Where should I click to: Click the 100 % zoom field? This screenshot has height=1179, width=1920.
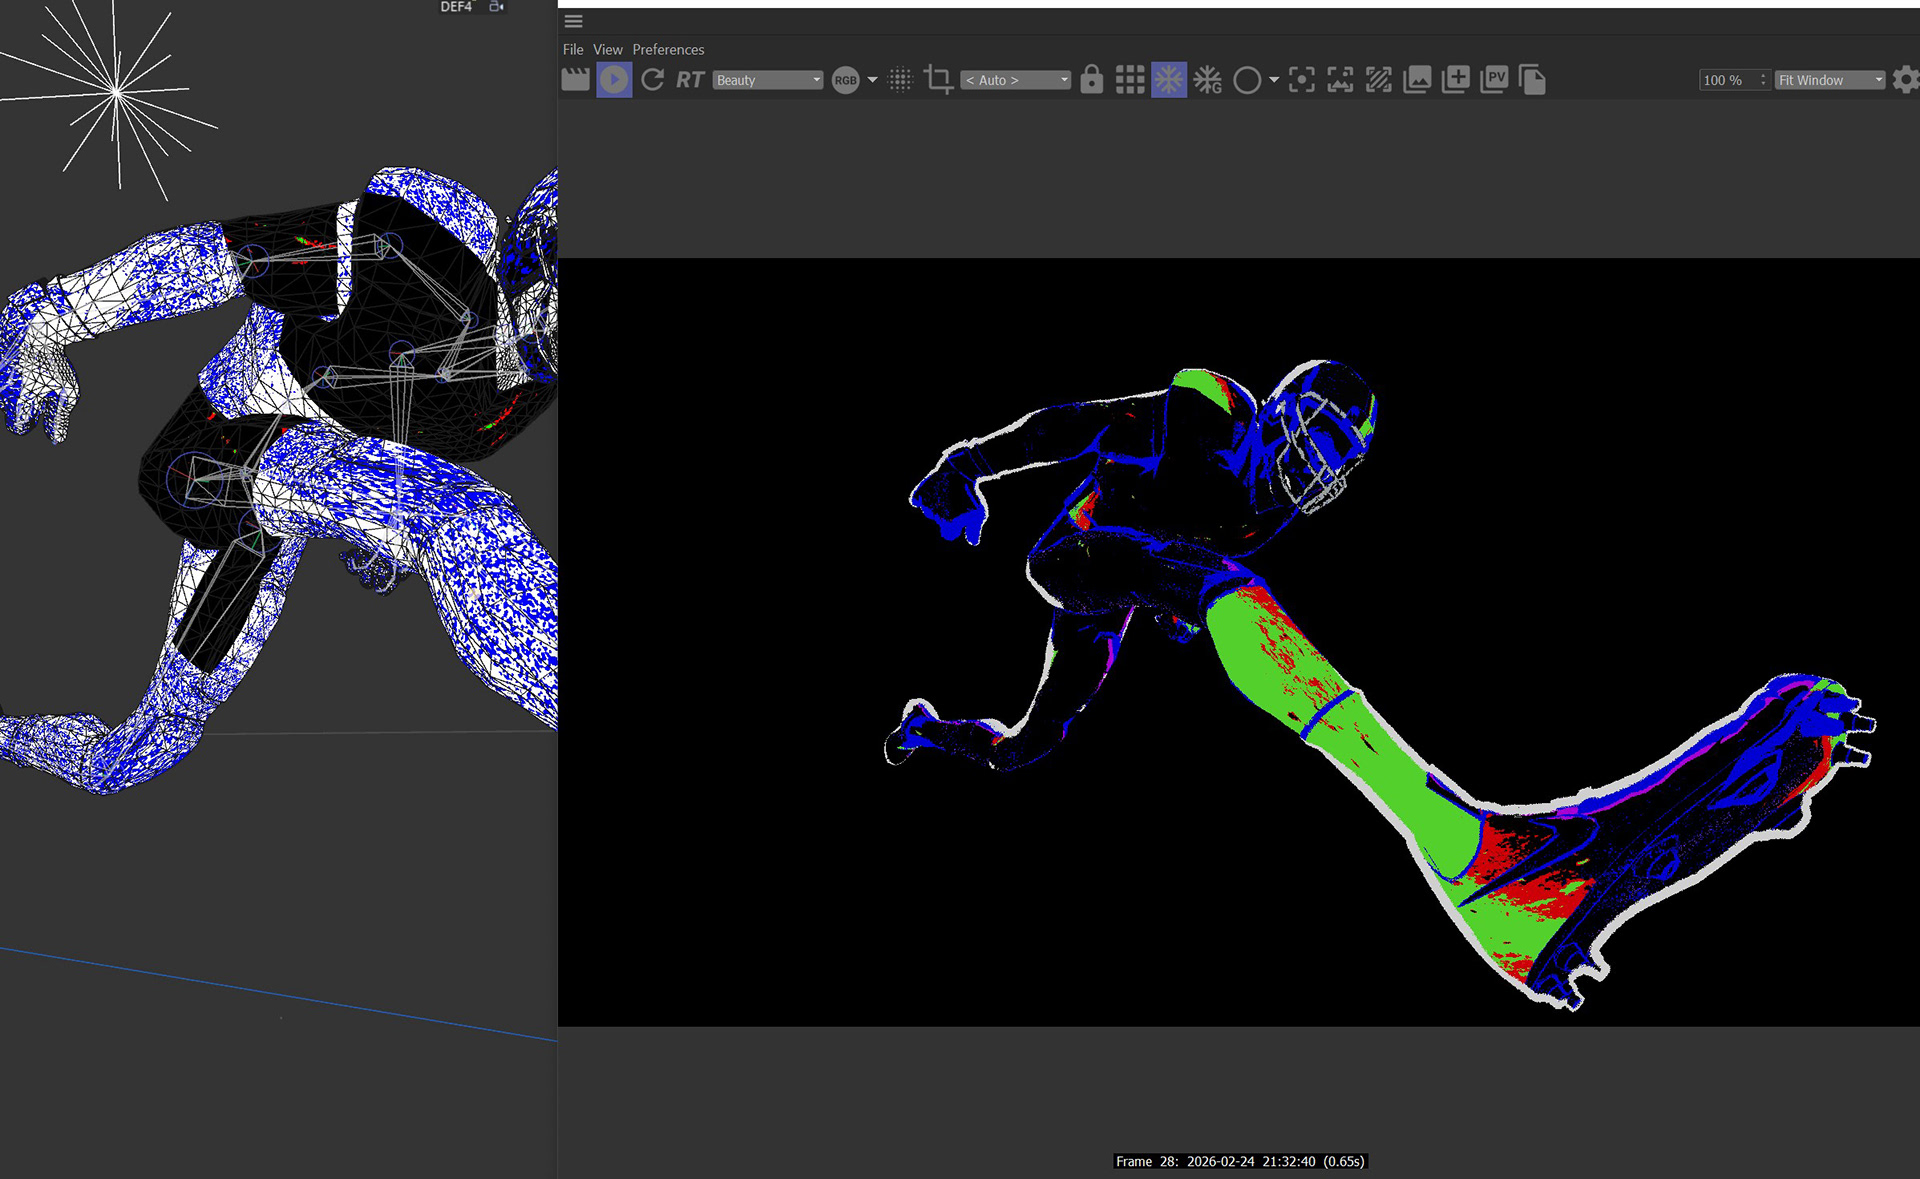[1727, 80]
